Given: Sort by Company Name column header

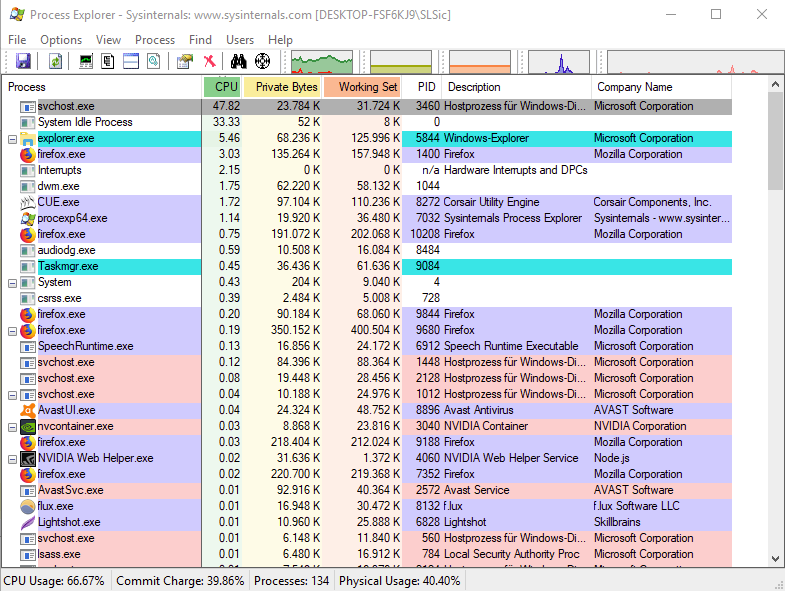Looking at the screenshot, I should pos(661,87).
